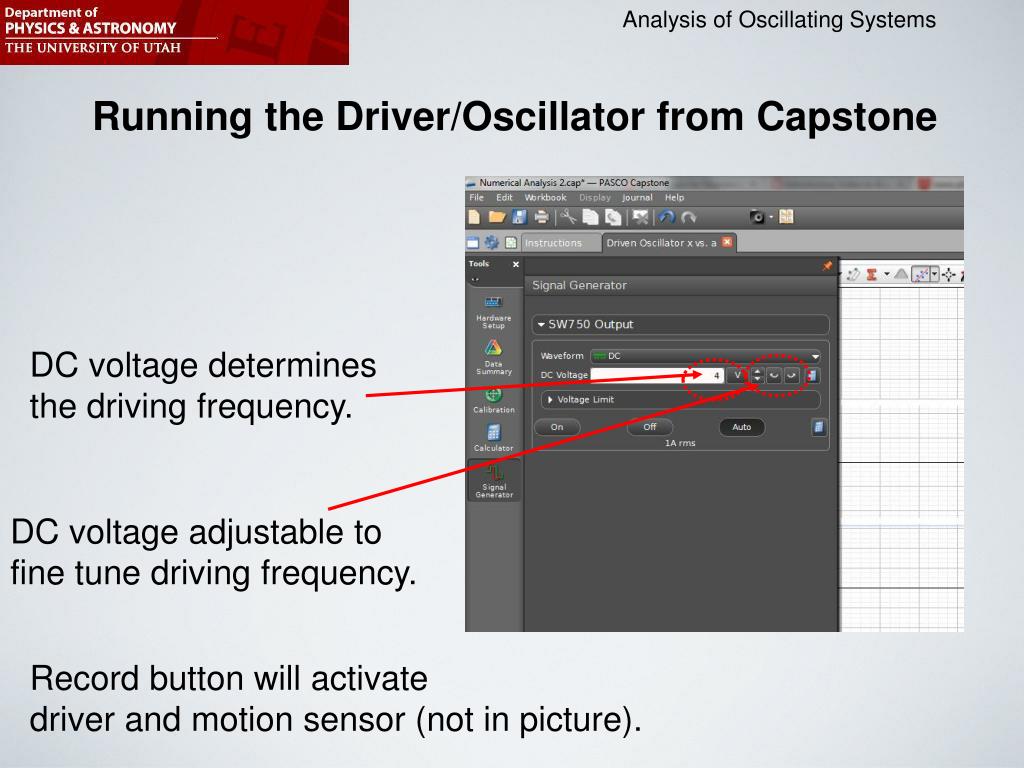Open Hardware Setup in Tools panel

point(494,312)
